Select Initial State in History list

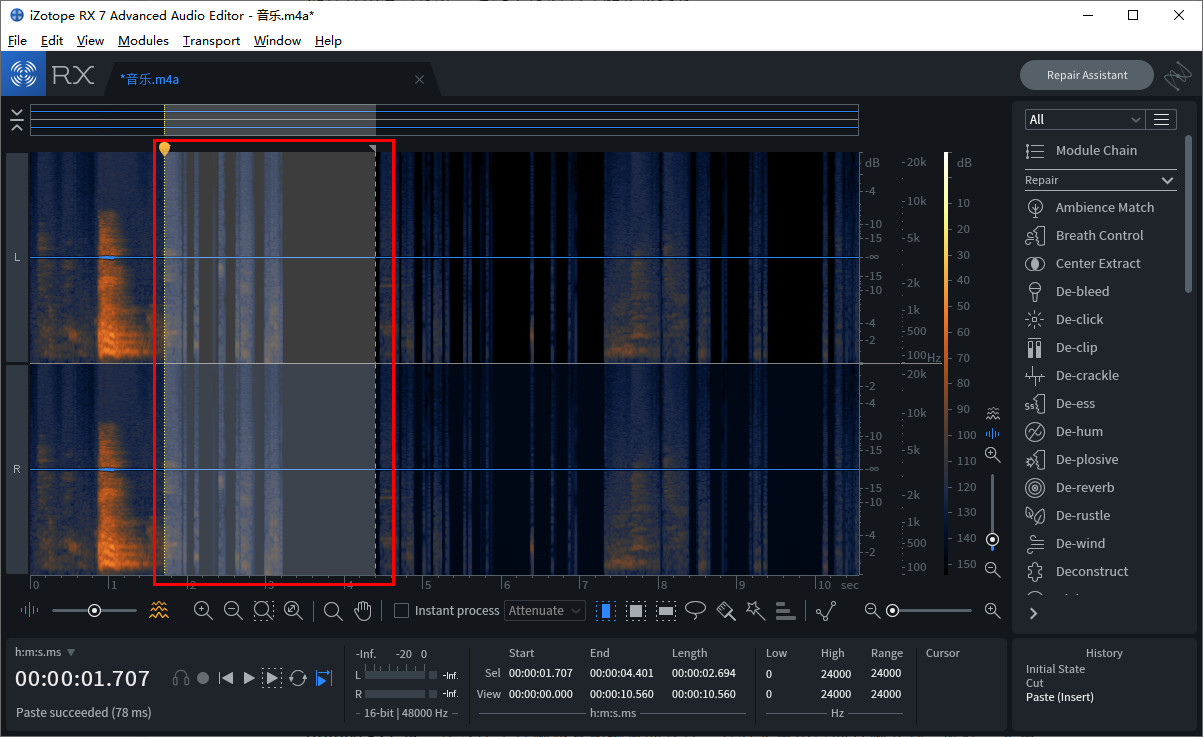tap(1055, 669)
